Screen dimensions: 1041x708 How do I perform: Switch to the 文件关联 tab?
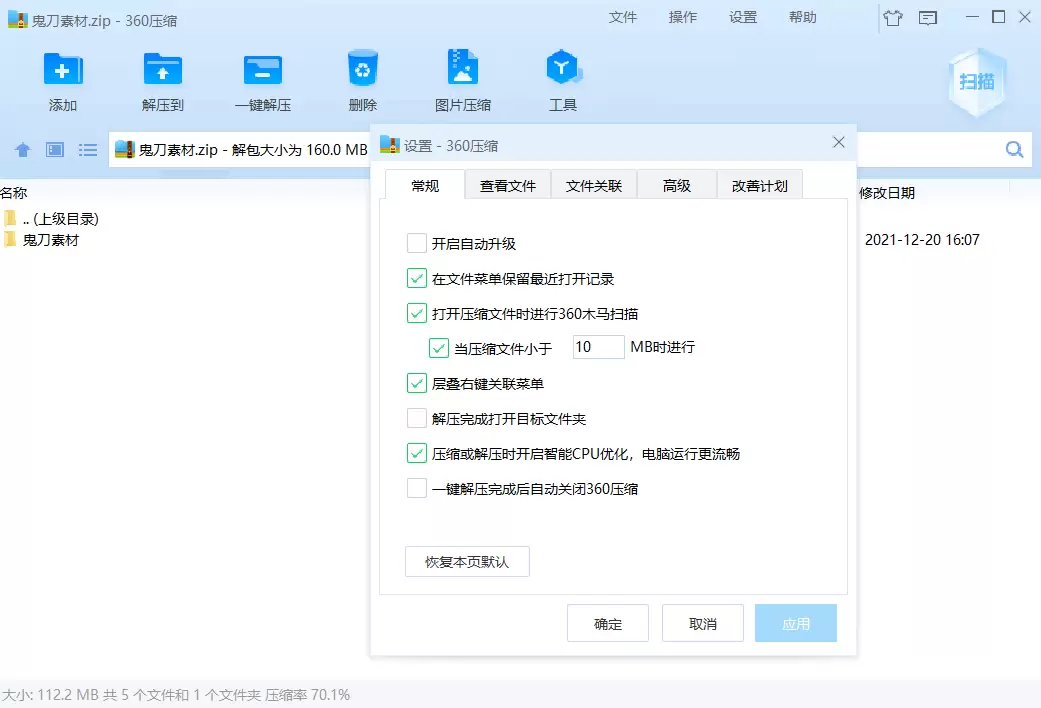tap(594, 186)
